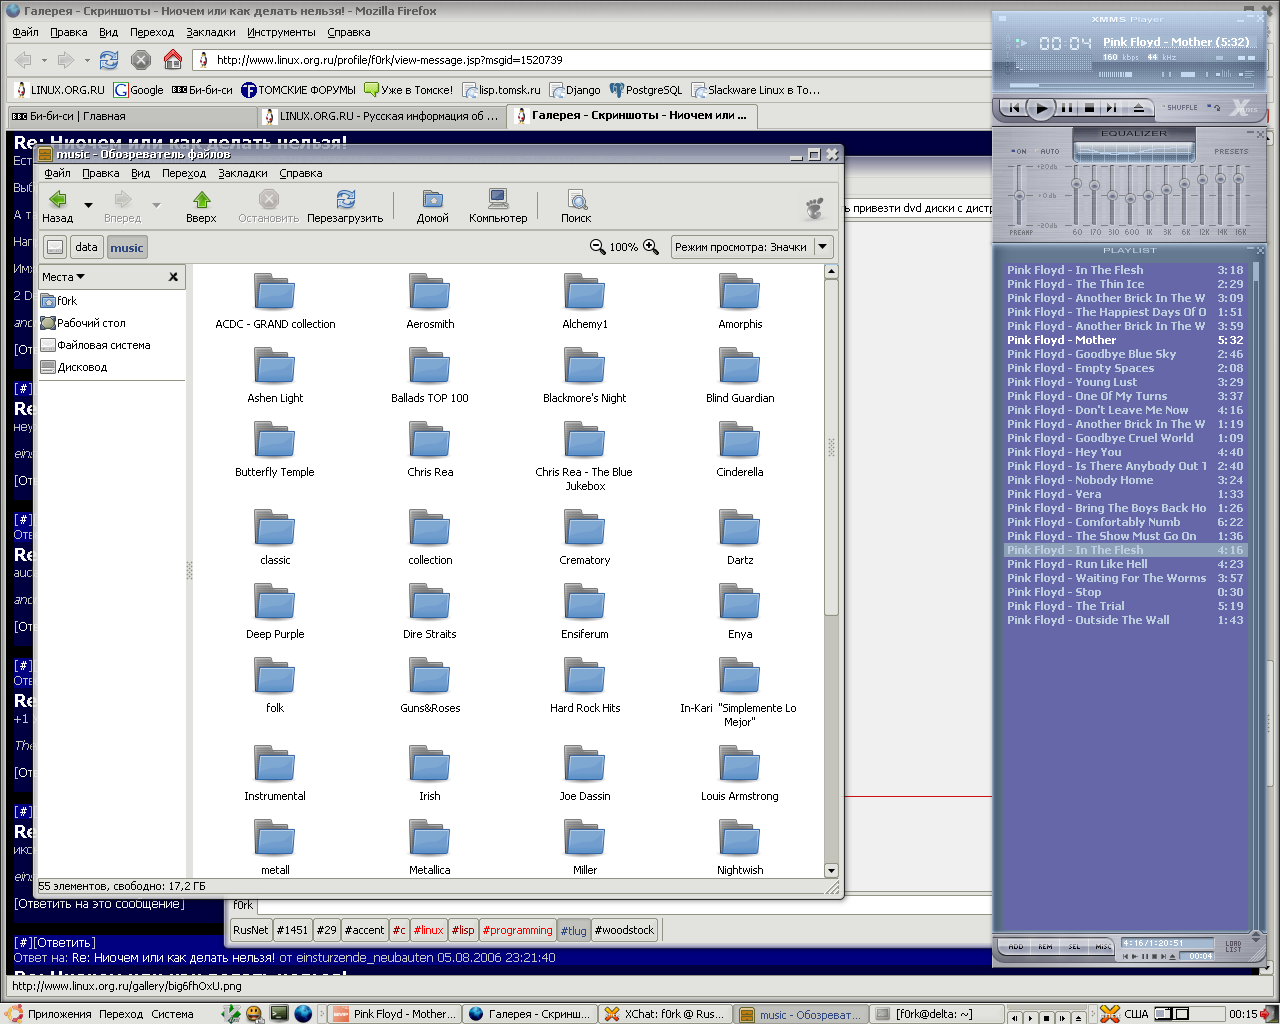This screenshot has height=1024, width=1280.
Task: Open playlist ADD menu button
Action: point(1015,946)
